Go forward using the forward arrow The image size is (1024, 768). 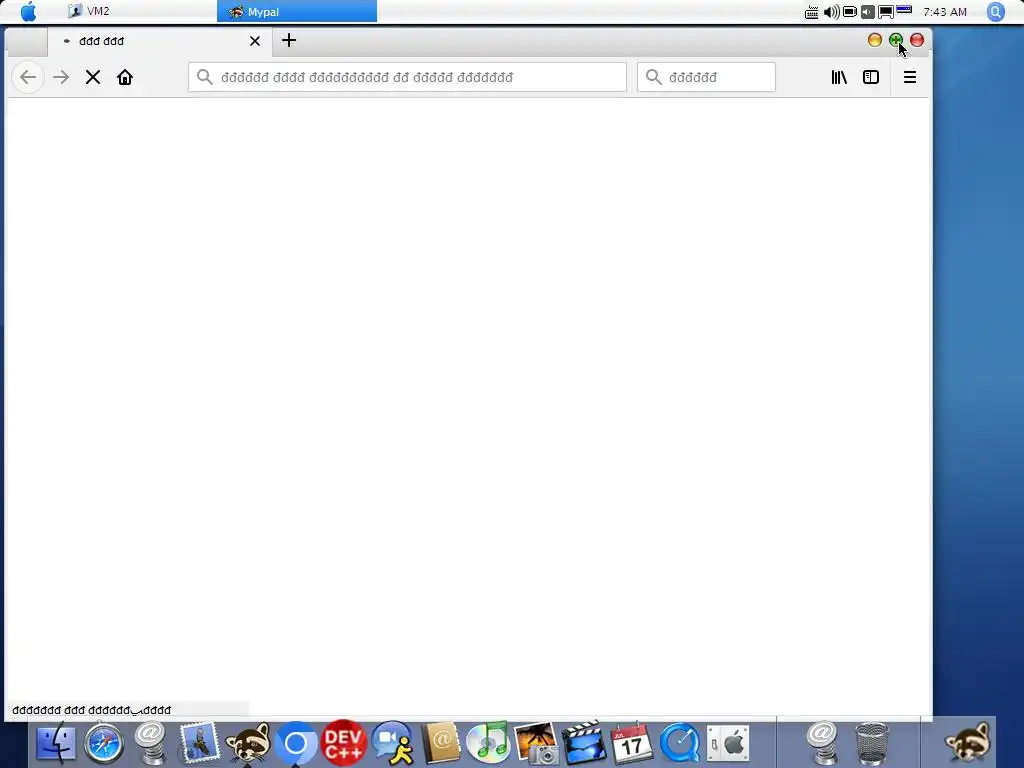click(x=61, y=77)
